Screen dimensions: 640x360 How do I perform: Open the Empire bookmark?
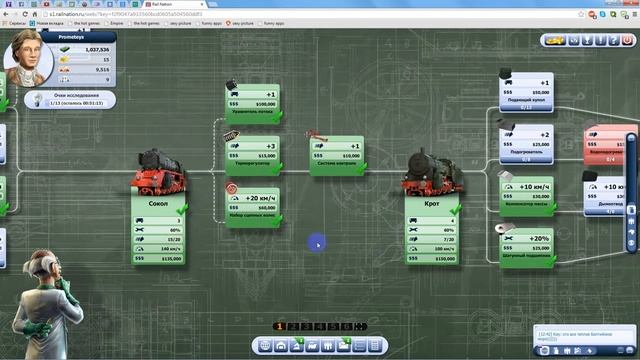(115, 23)
